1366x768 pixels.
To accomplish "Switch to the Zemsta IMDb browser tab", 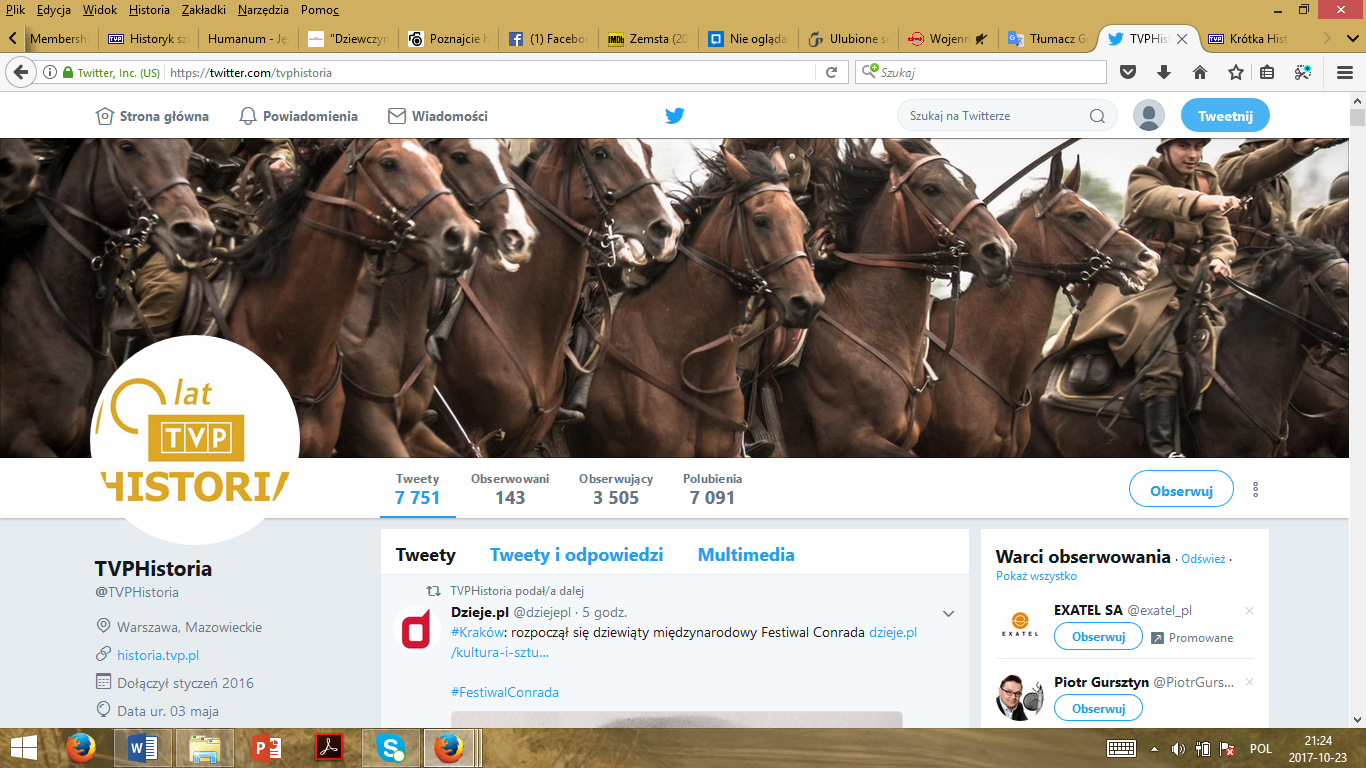I will [647, 39].
